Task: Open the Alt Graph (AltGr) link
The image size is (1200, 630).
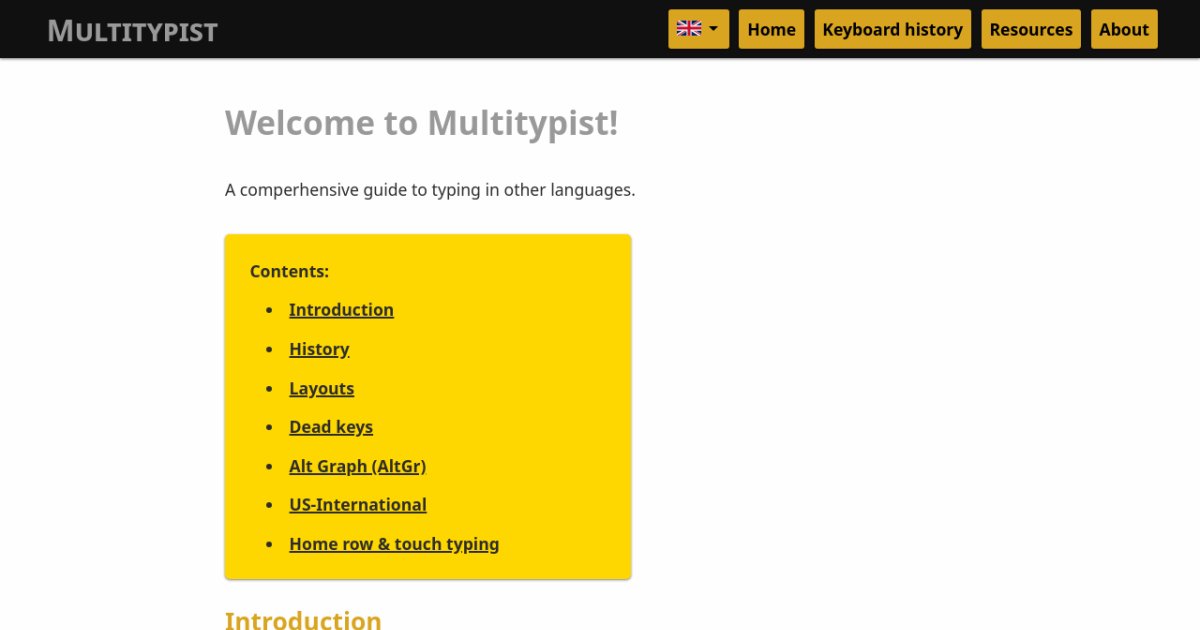Action: point(357,466)
